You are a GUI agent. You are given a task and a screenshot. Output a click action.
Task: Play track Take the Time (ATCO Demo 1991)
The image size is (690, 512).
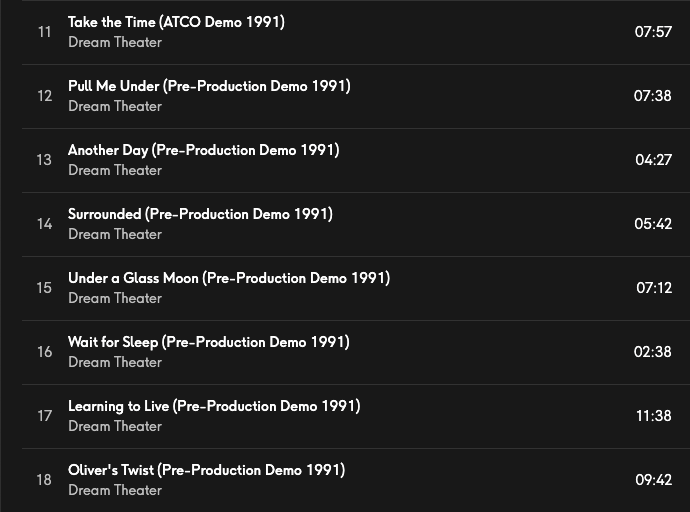click(176, 22)
